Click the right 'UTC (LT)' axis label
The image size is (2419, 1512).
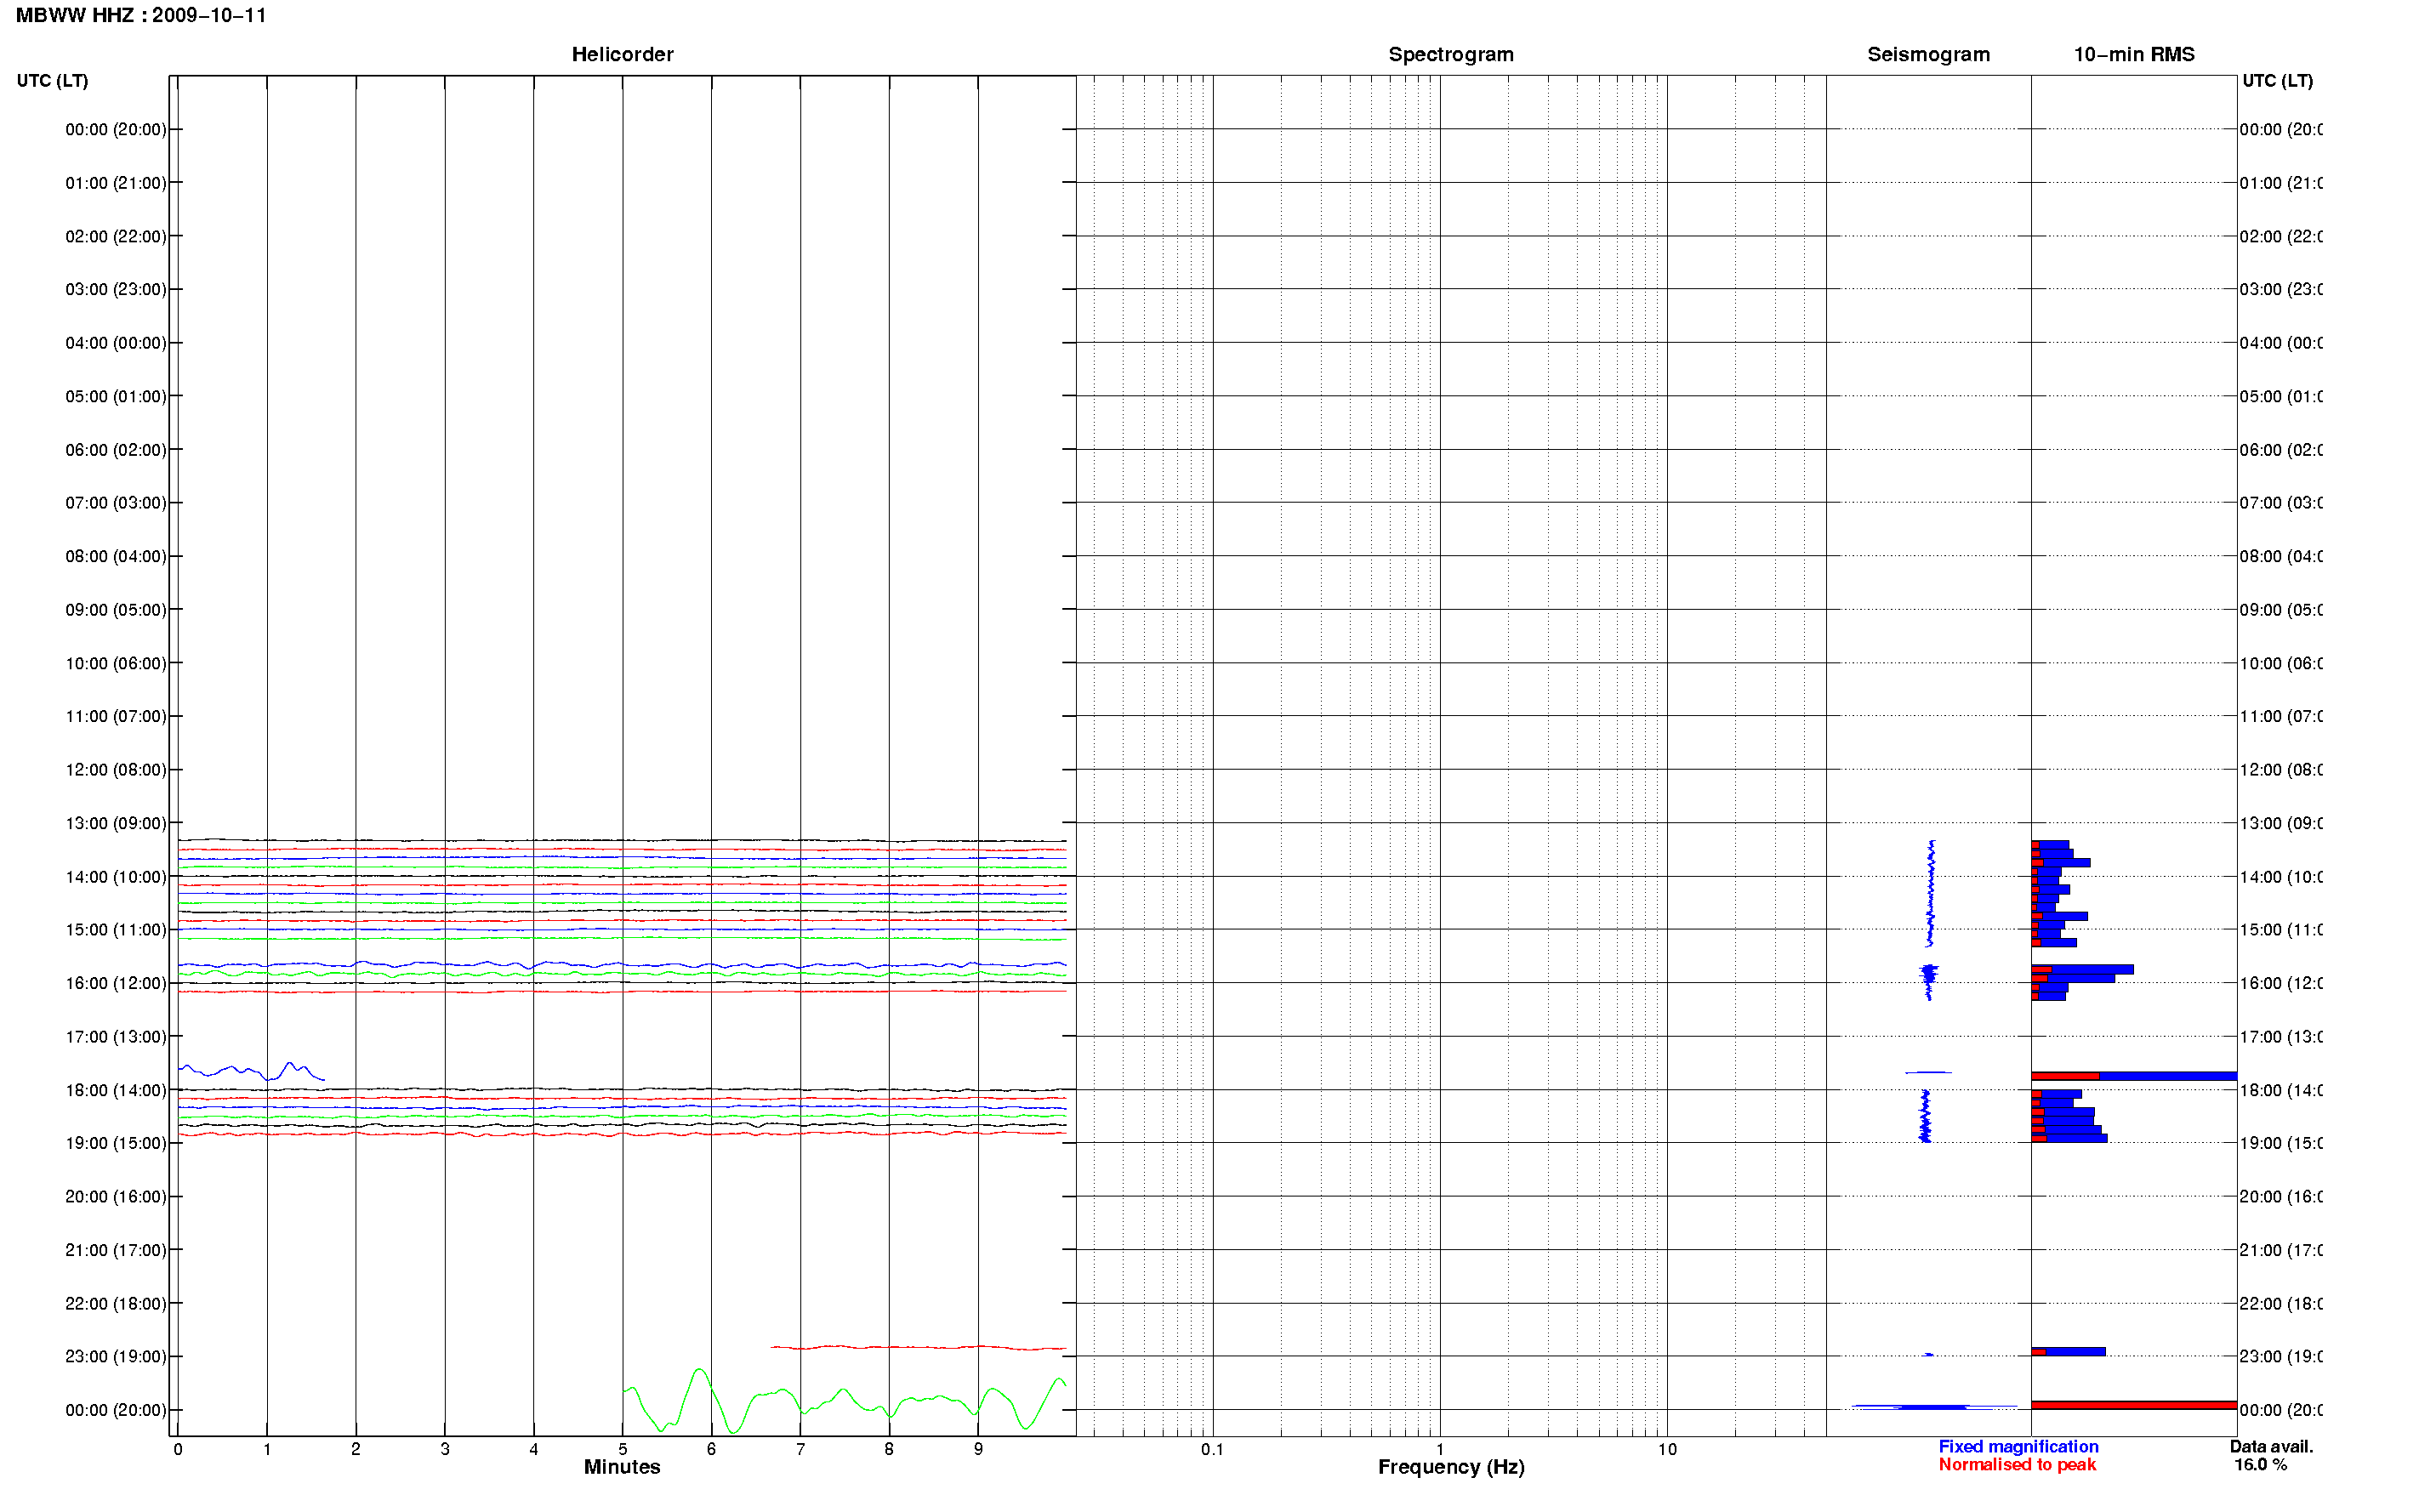pos(2277,80)
